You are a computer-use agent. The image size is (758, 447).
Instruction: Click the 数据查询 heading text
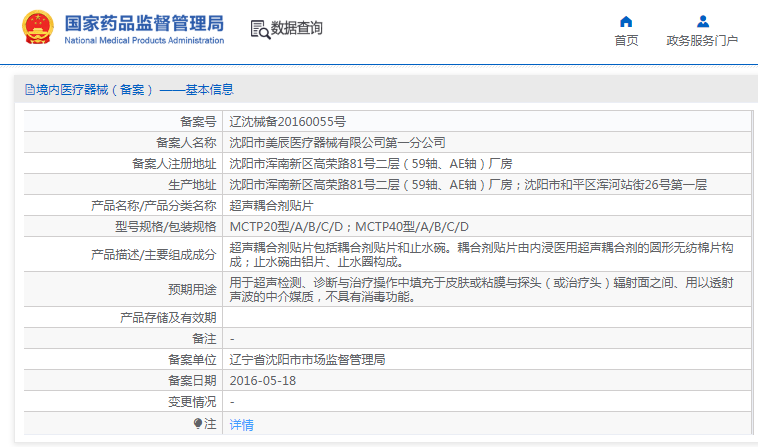click(296, 28)
